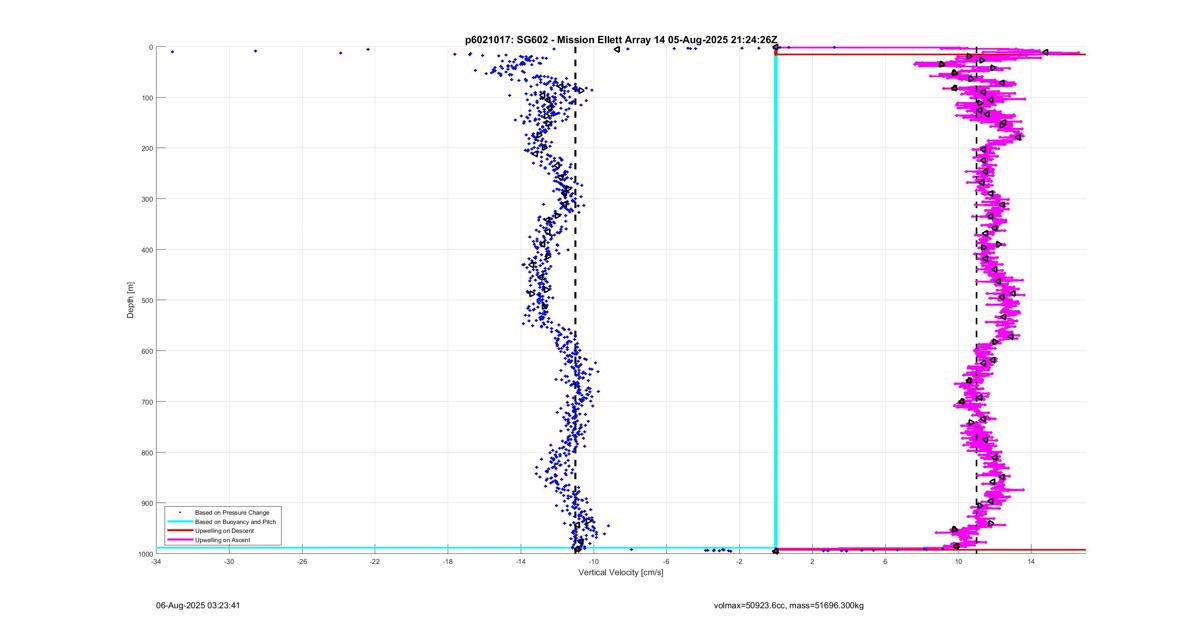
Task: Click the cyan line sample in the legend
Action: (x=180, y=521)
